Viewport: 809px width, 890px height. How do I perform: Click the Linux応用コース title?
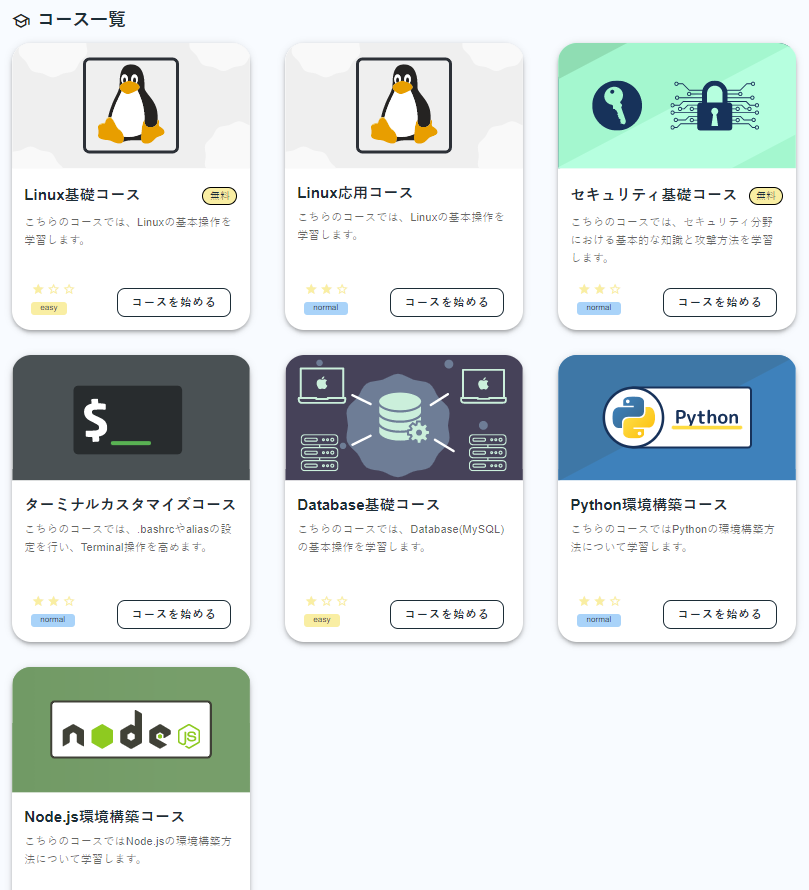pyautogui.click(x=355, y=193)
